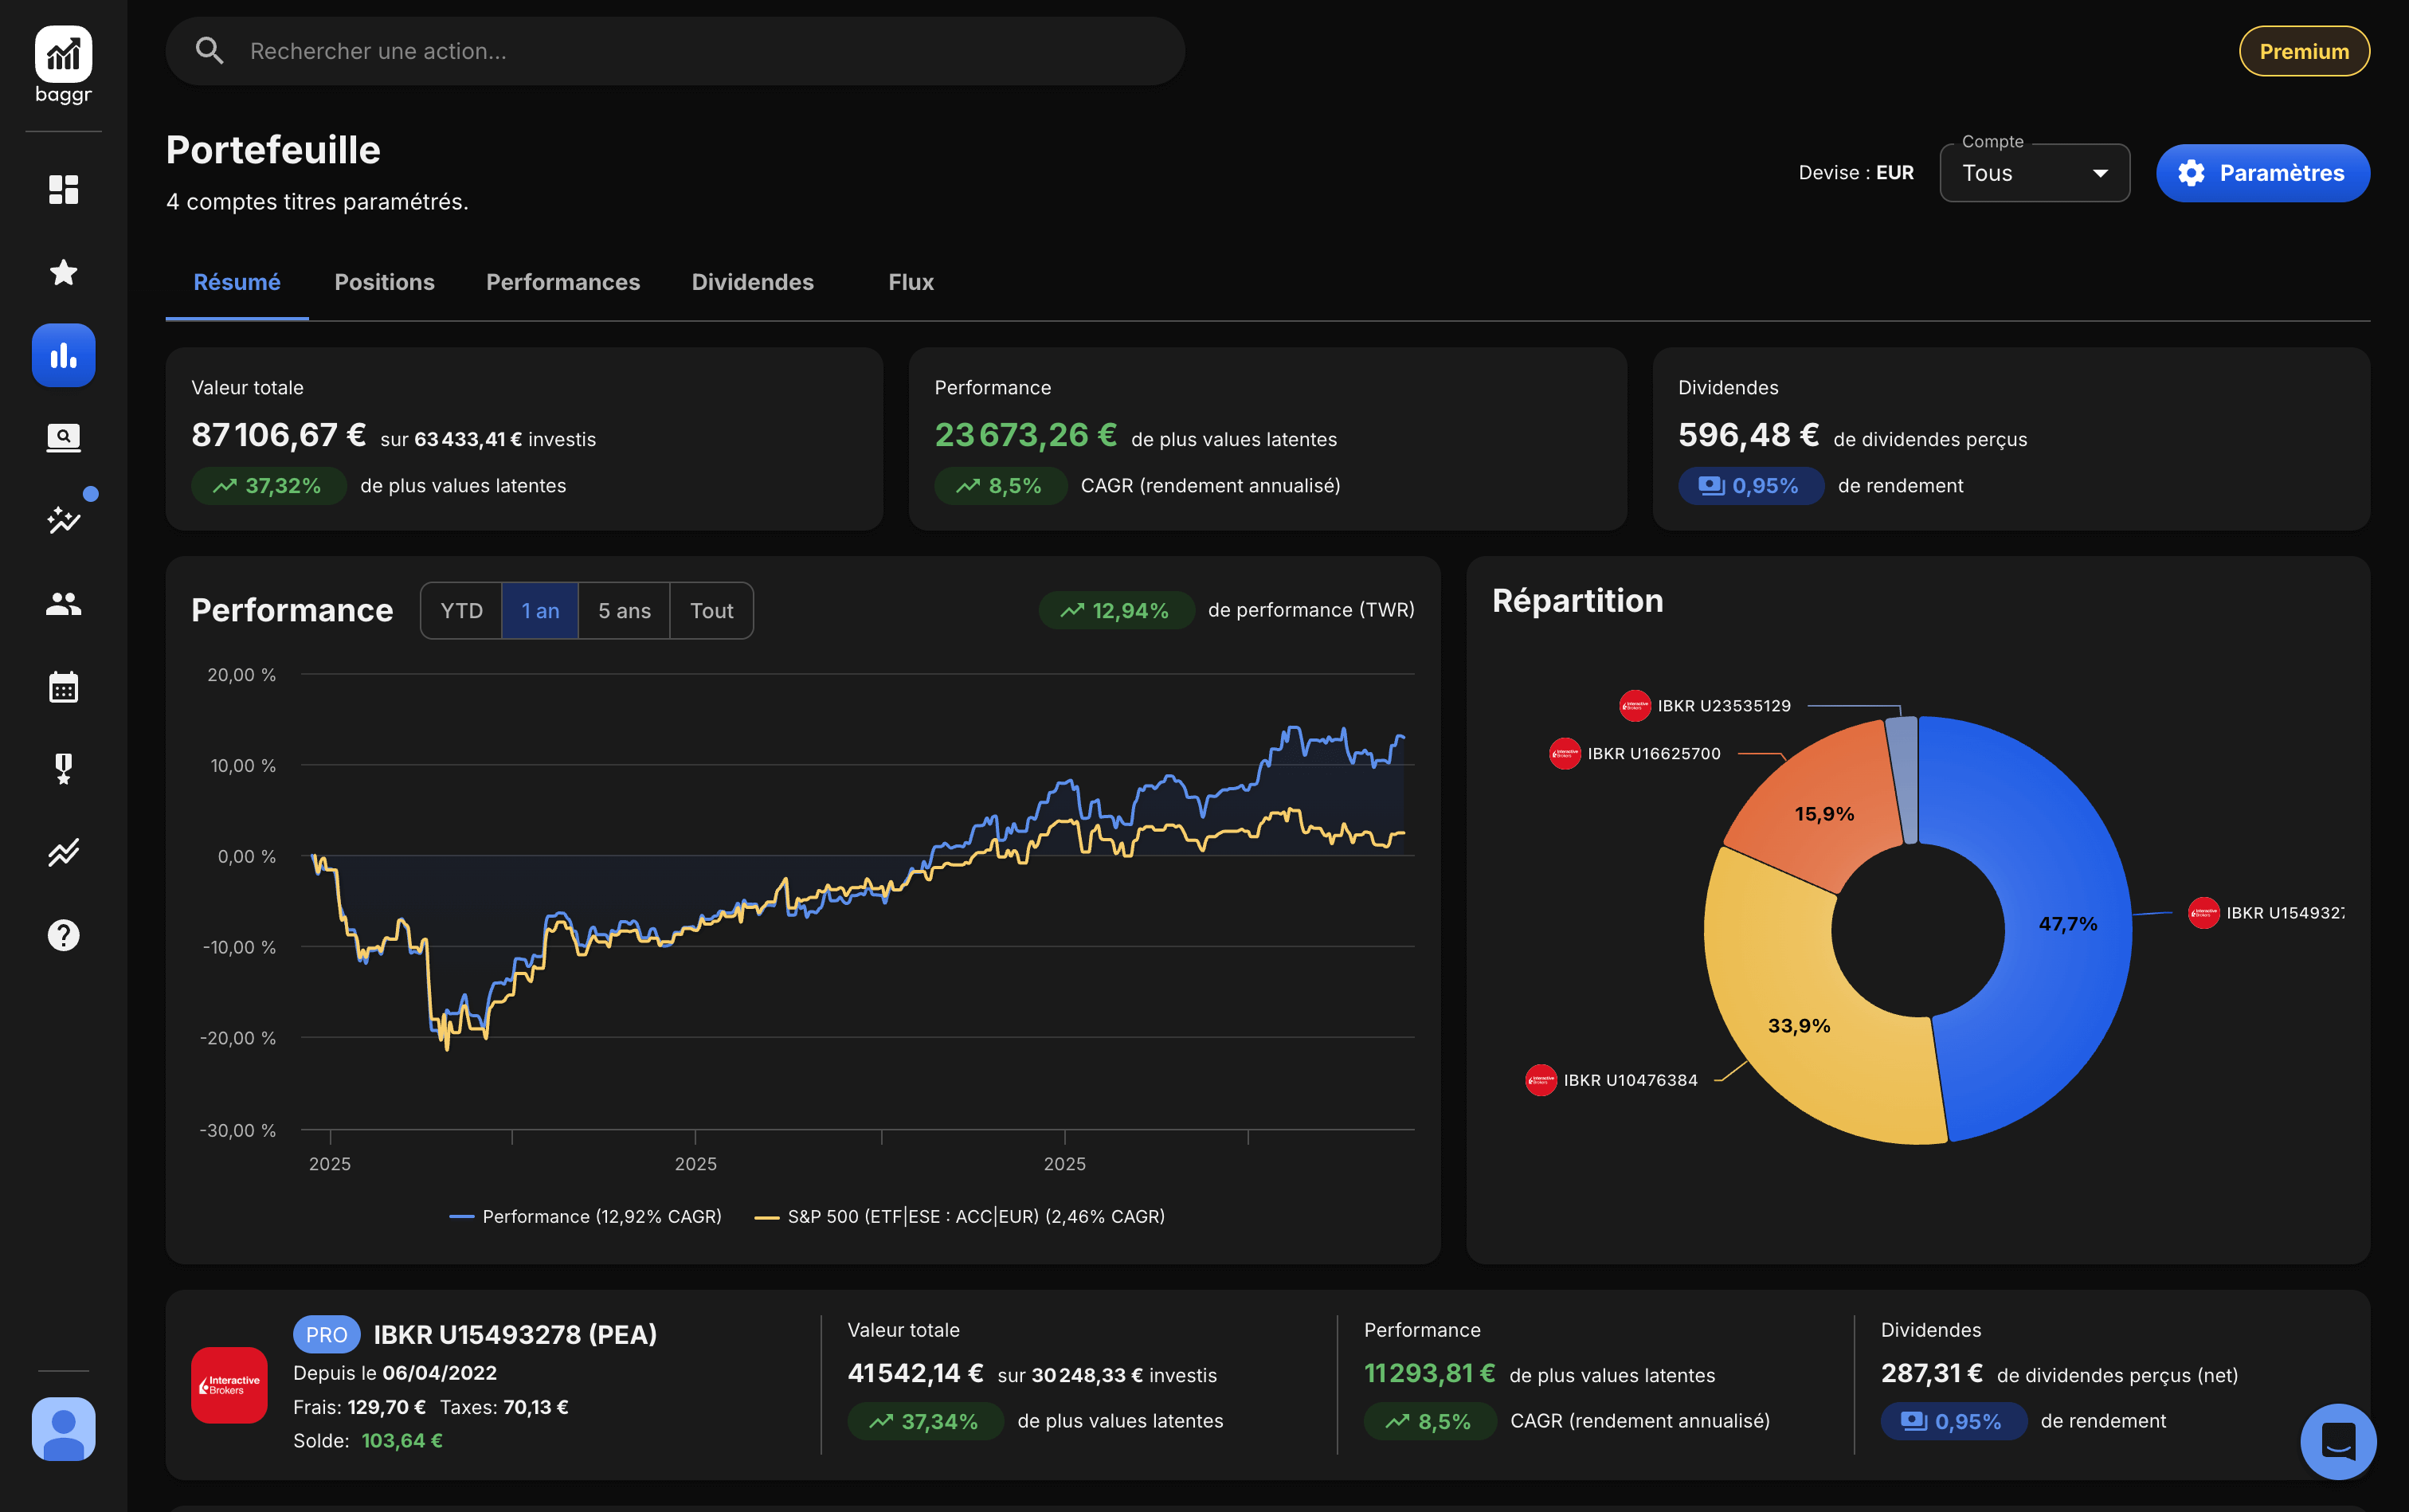The height and width of the screenshot is (1512, 2409).
Task: Open the AI sparkle trends icon
Action: [x=63, y=519]
